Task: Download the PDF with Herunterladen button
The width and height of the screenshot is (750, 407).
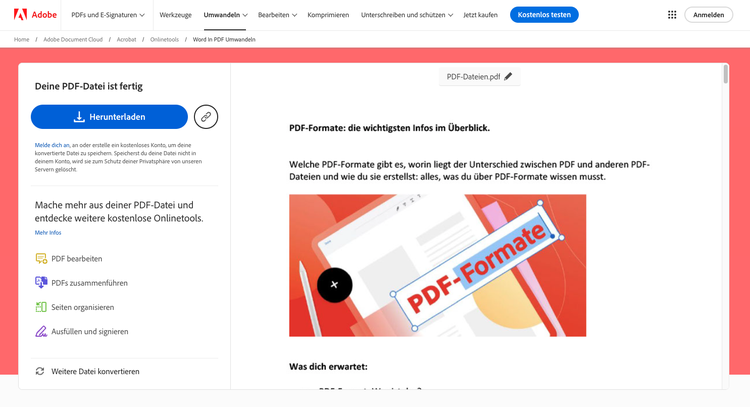Action: pyautogui.click(x=109, y=117)
